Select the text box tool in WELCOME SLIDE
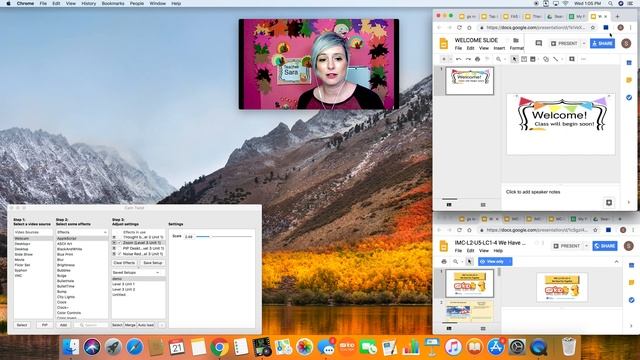This screenshot has width=640, height=360. pos(524,59)
